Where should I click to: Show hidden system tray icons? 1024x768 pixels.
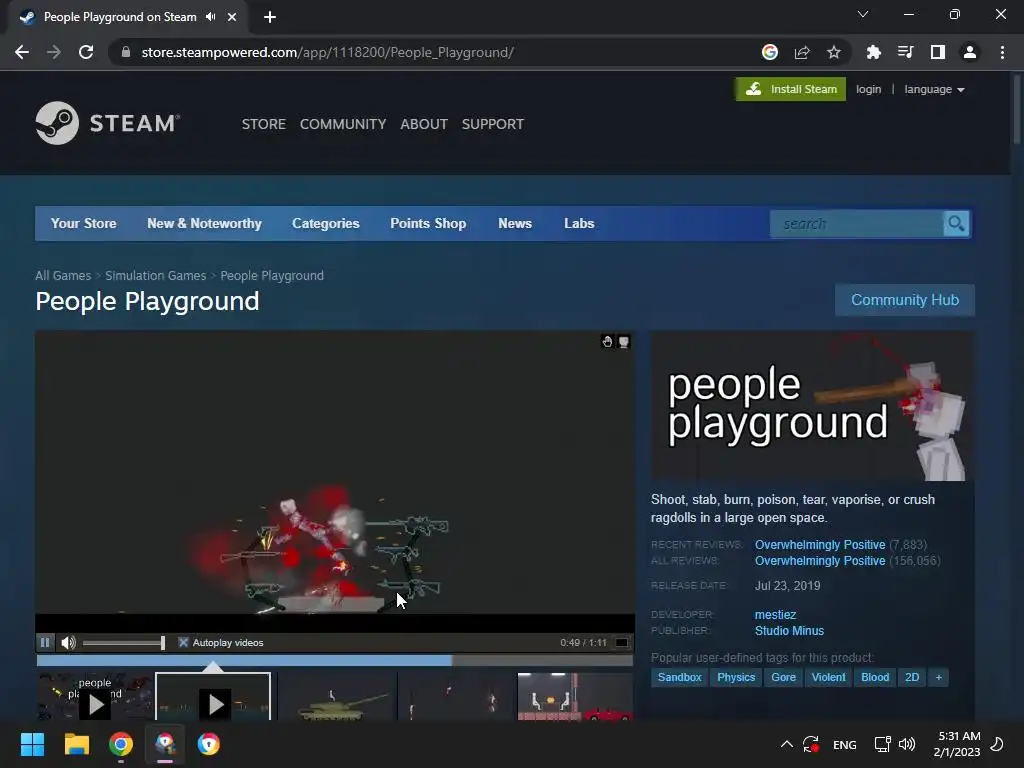[x=787, y=744]
